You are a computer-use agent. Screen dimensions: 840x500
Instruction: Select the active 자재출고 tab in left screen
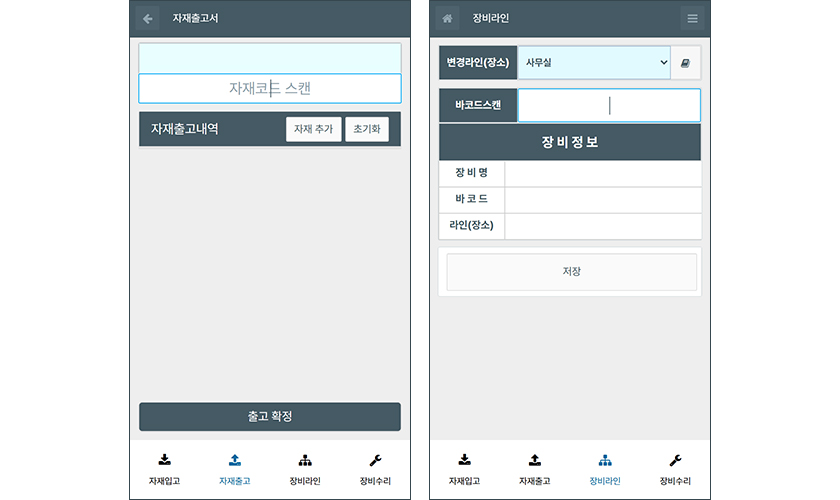coord(235,469)
